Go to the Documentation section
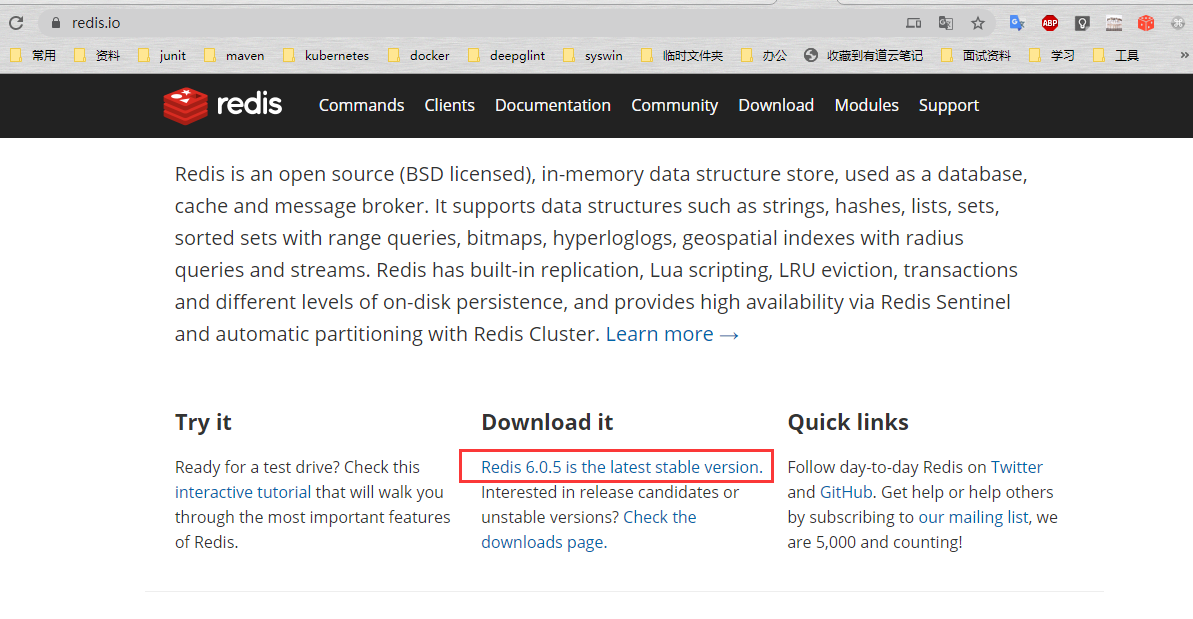The width and height of the screenshot is (1193, 619). click(x=552, y=105)
